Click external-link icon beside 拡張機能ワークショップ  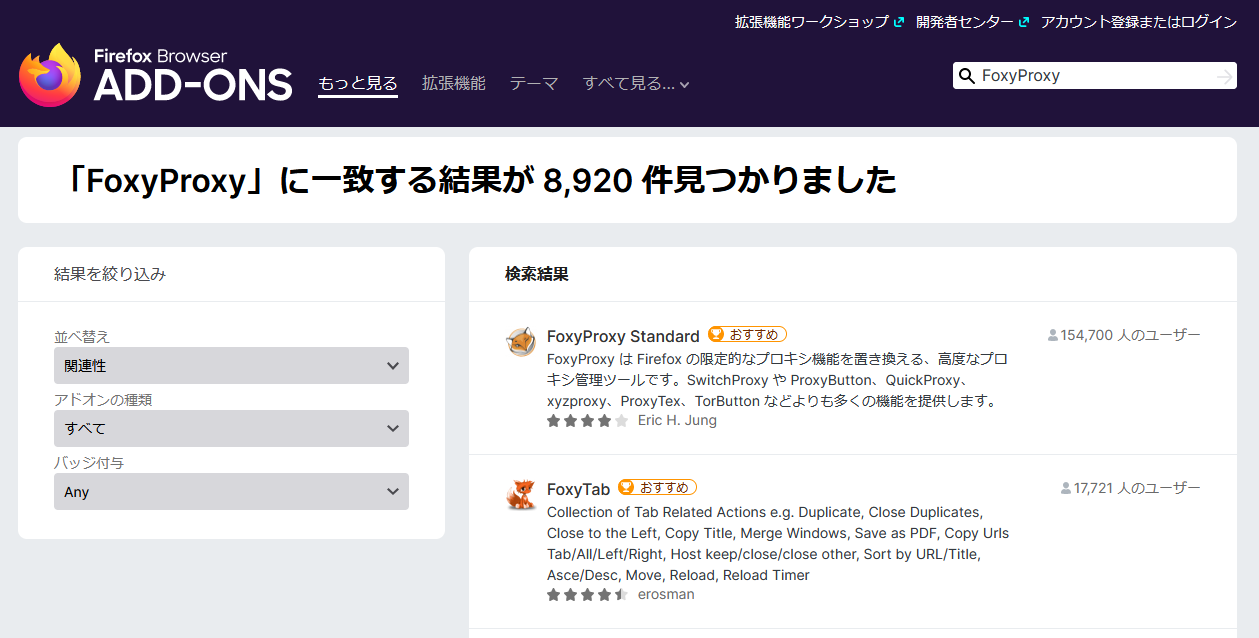(x=898, y=22)
